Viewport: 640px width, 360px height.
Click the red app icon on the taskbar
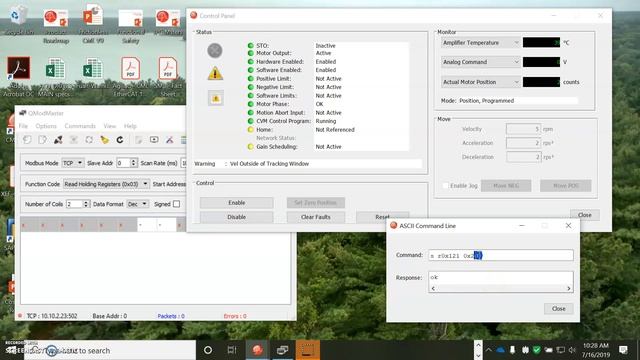(x=257, y=350)
